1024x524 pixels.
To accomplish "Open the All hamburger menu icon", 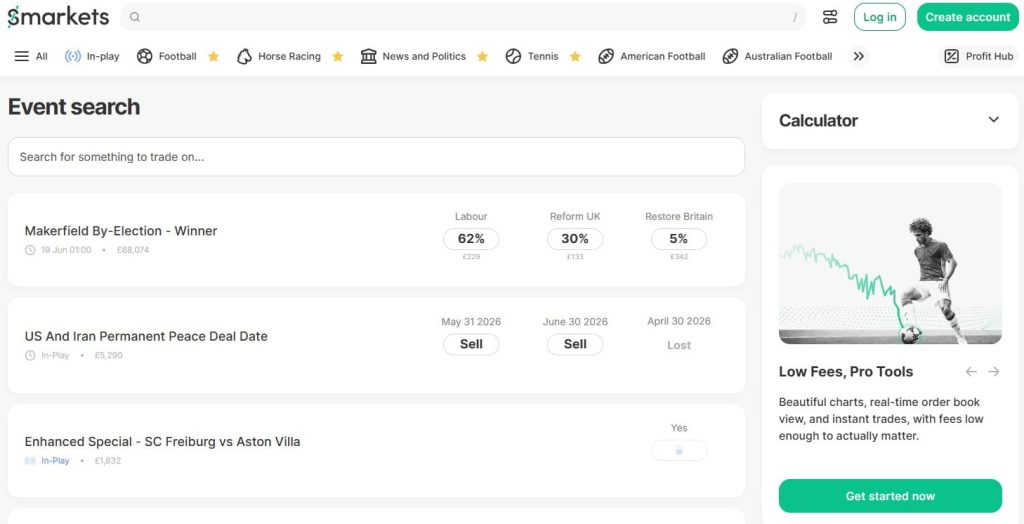I will [x=22, y=56].
